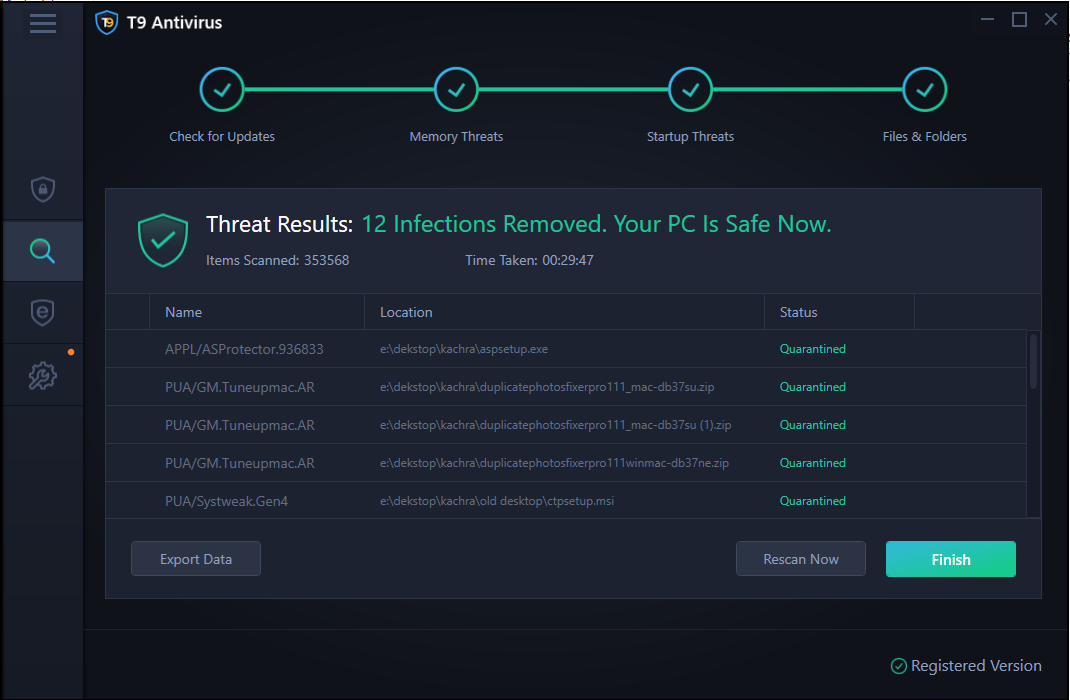The width and height of the screenshot is (1070, 700).
Task: Click the Memory Threats checkmark circle
Action: (x=456, y=89)
